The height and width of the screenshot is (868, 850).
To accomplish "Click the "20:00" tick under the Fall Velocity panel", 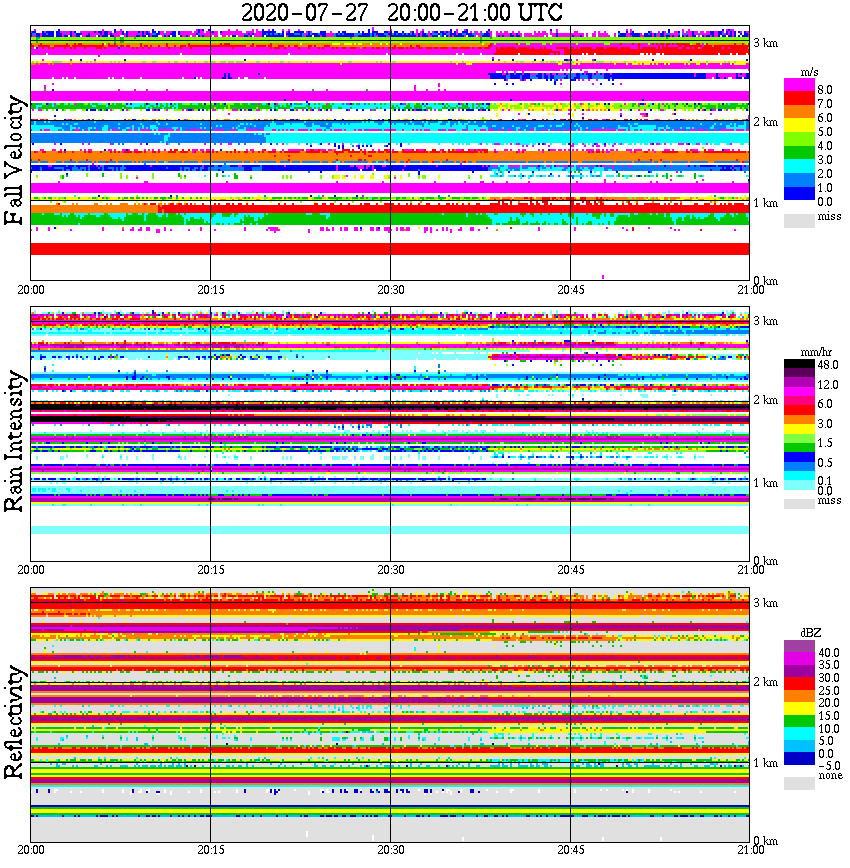I will [x=31, y=290].
